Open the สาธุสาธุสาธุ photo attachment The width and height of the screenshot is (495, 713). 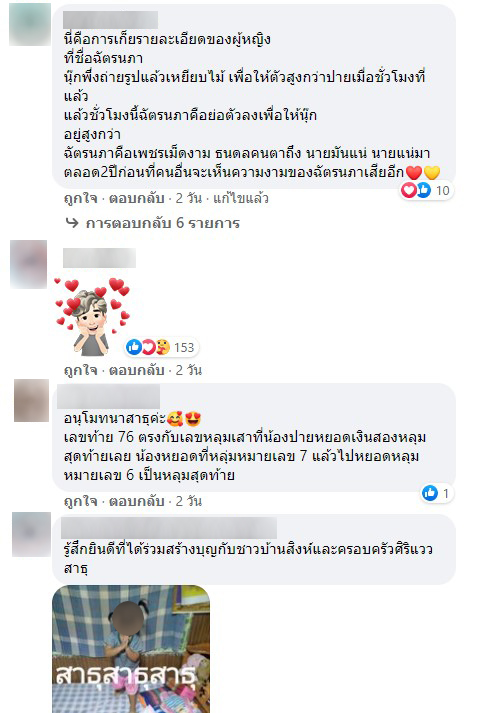(x=131, y=649)
